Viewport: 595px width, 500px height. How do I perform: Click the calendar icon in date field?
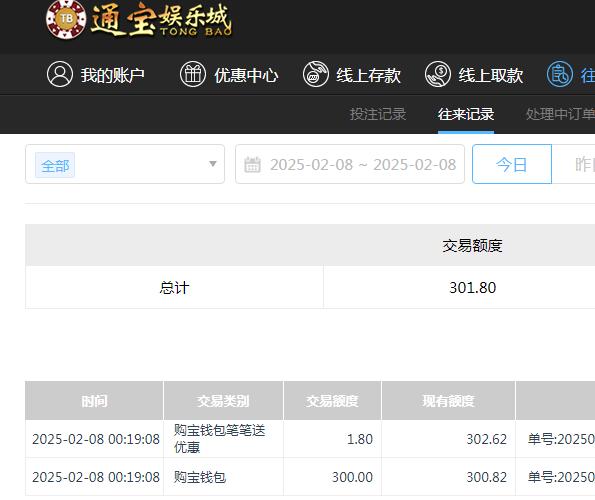click(252, 165)
